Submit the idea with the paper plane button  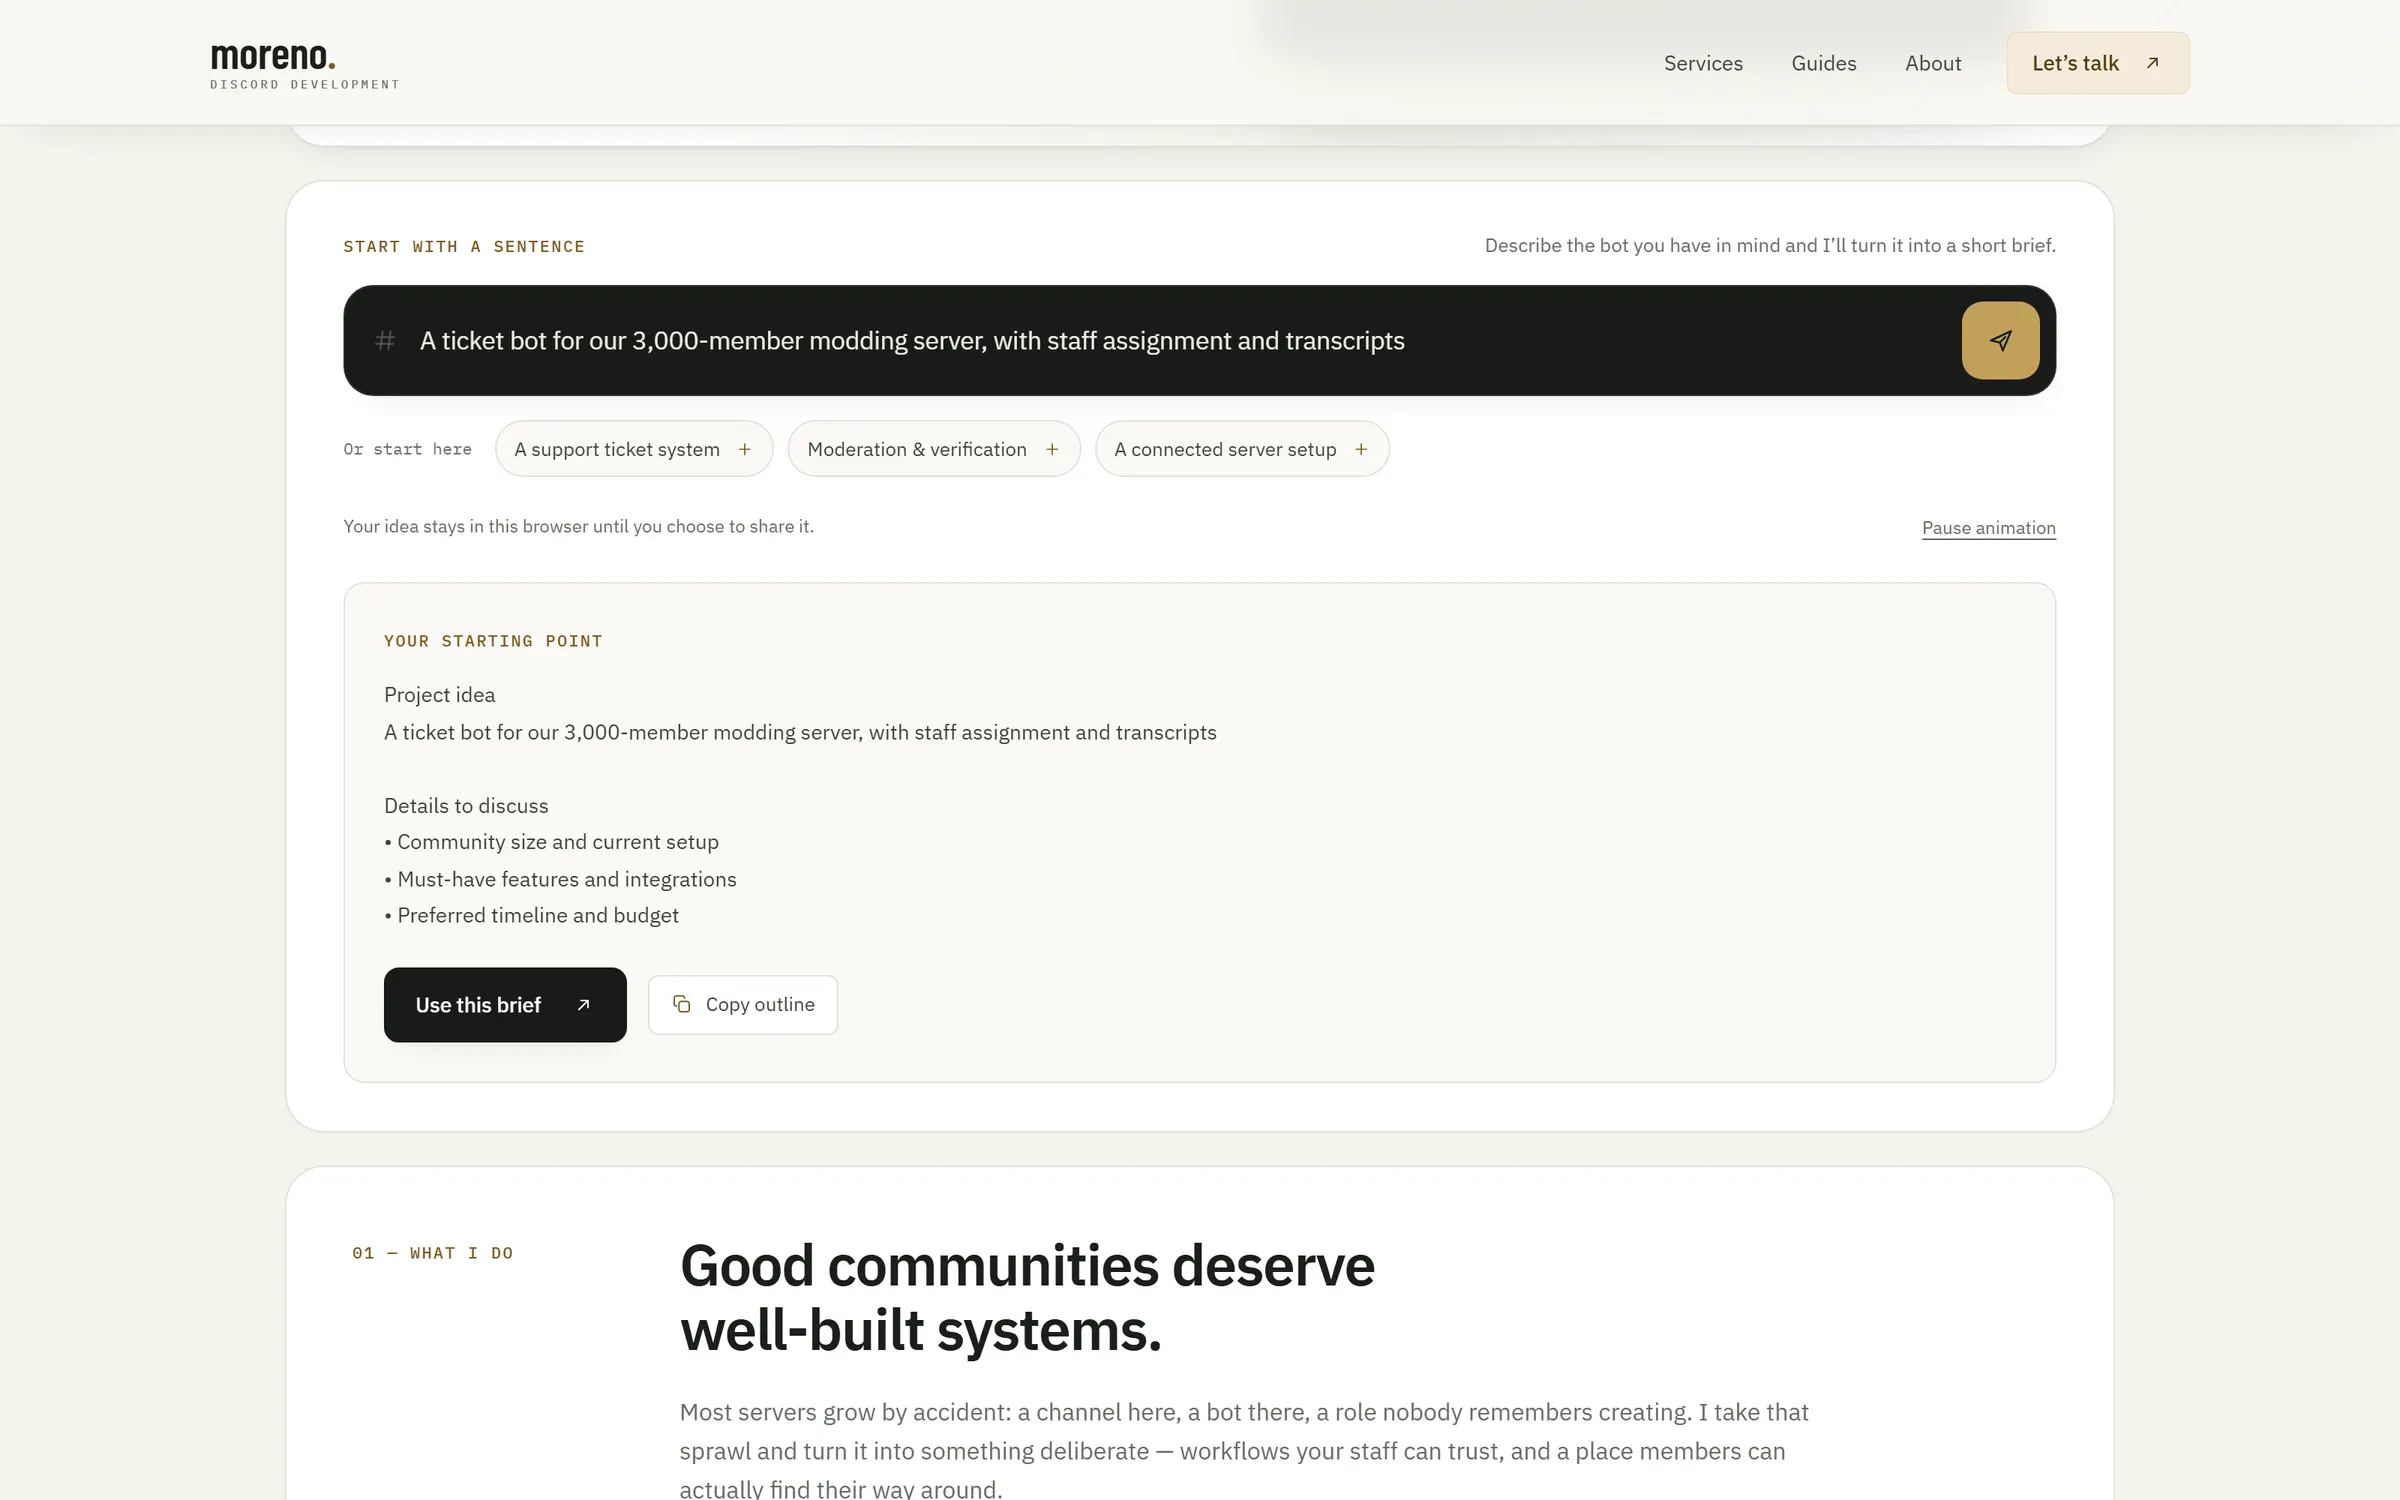pos(2000,340)
